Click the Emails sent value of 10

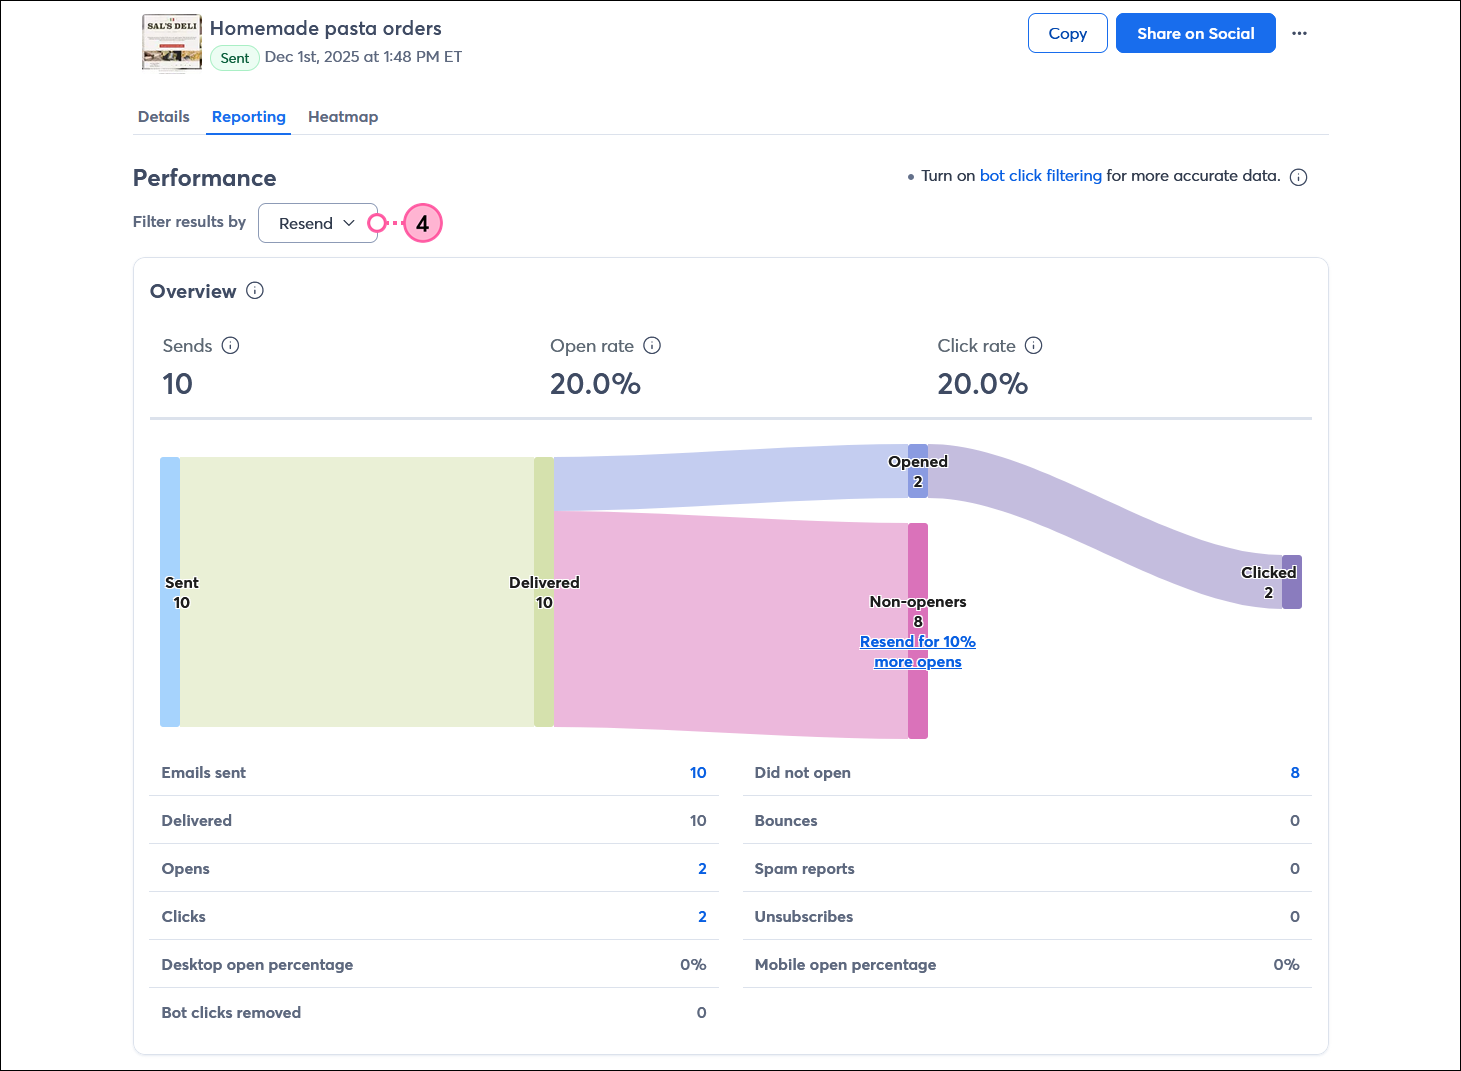click(698, 772)
